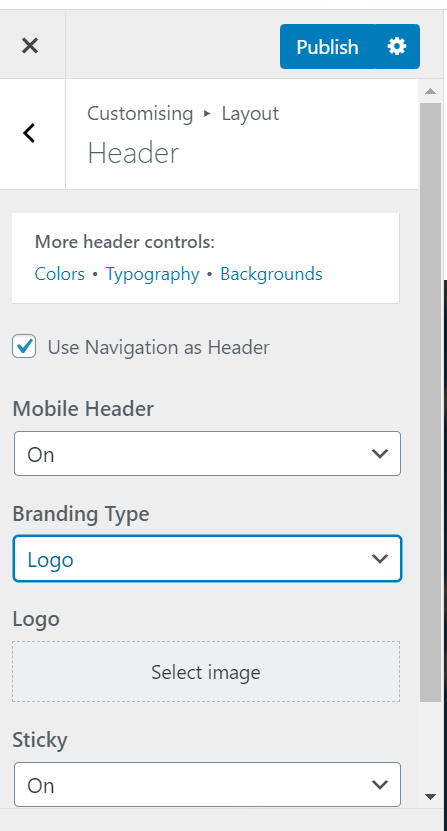Click Select image for the Logo
The width and height of the screenshot is (447, 831).
pos(206,672)
